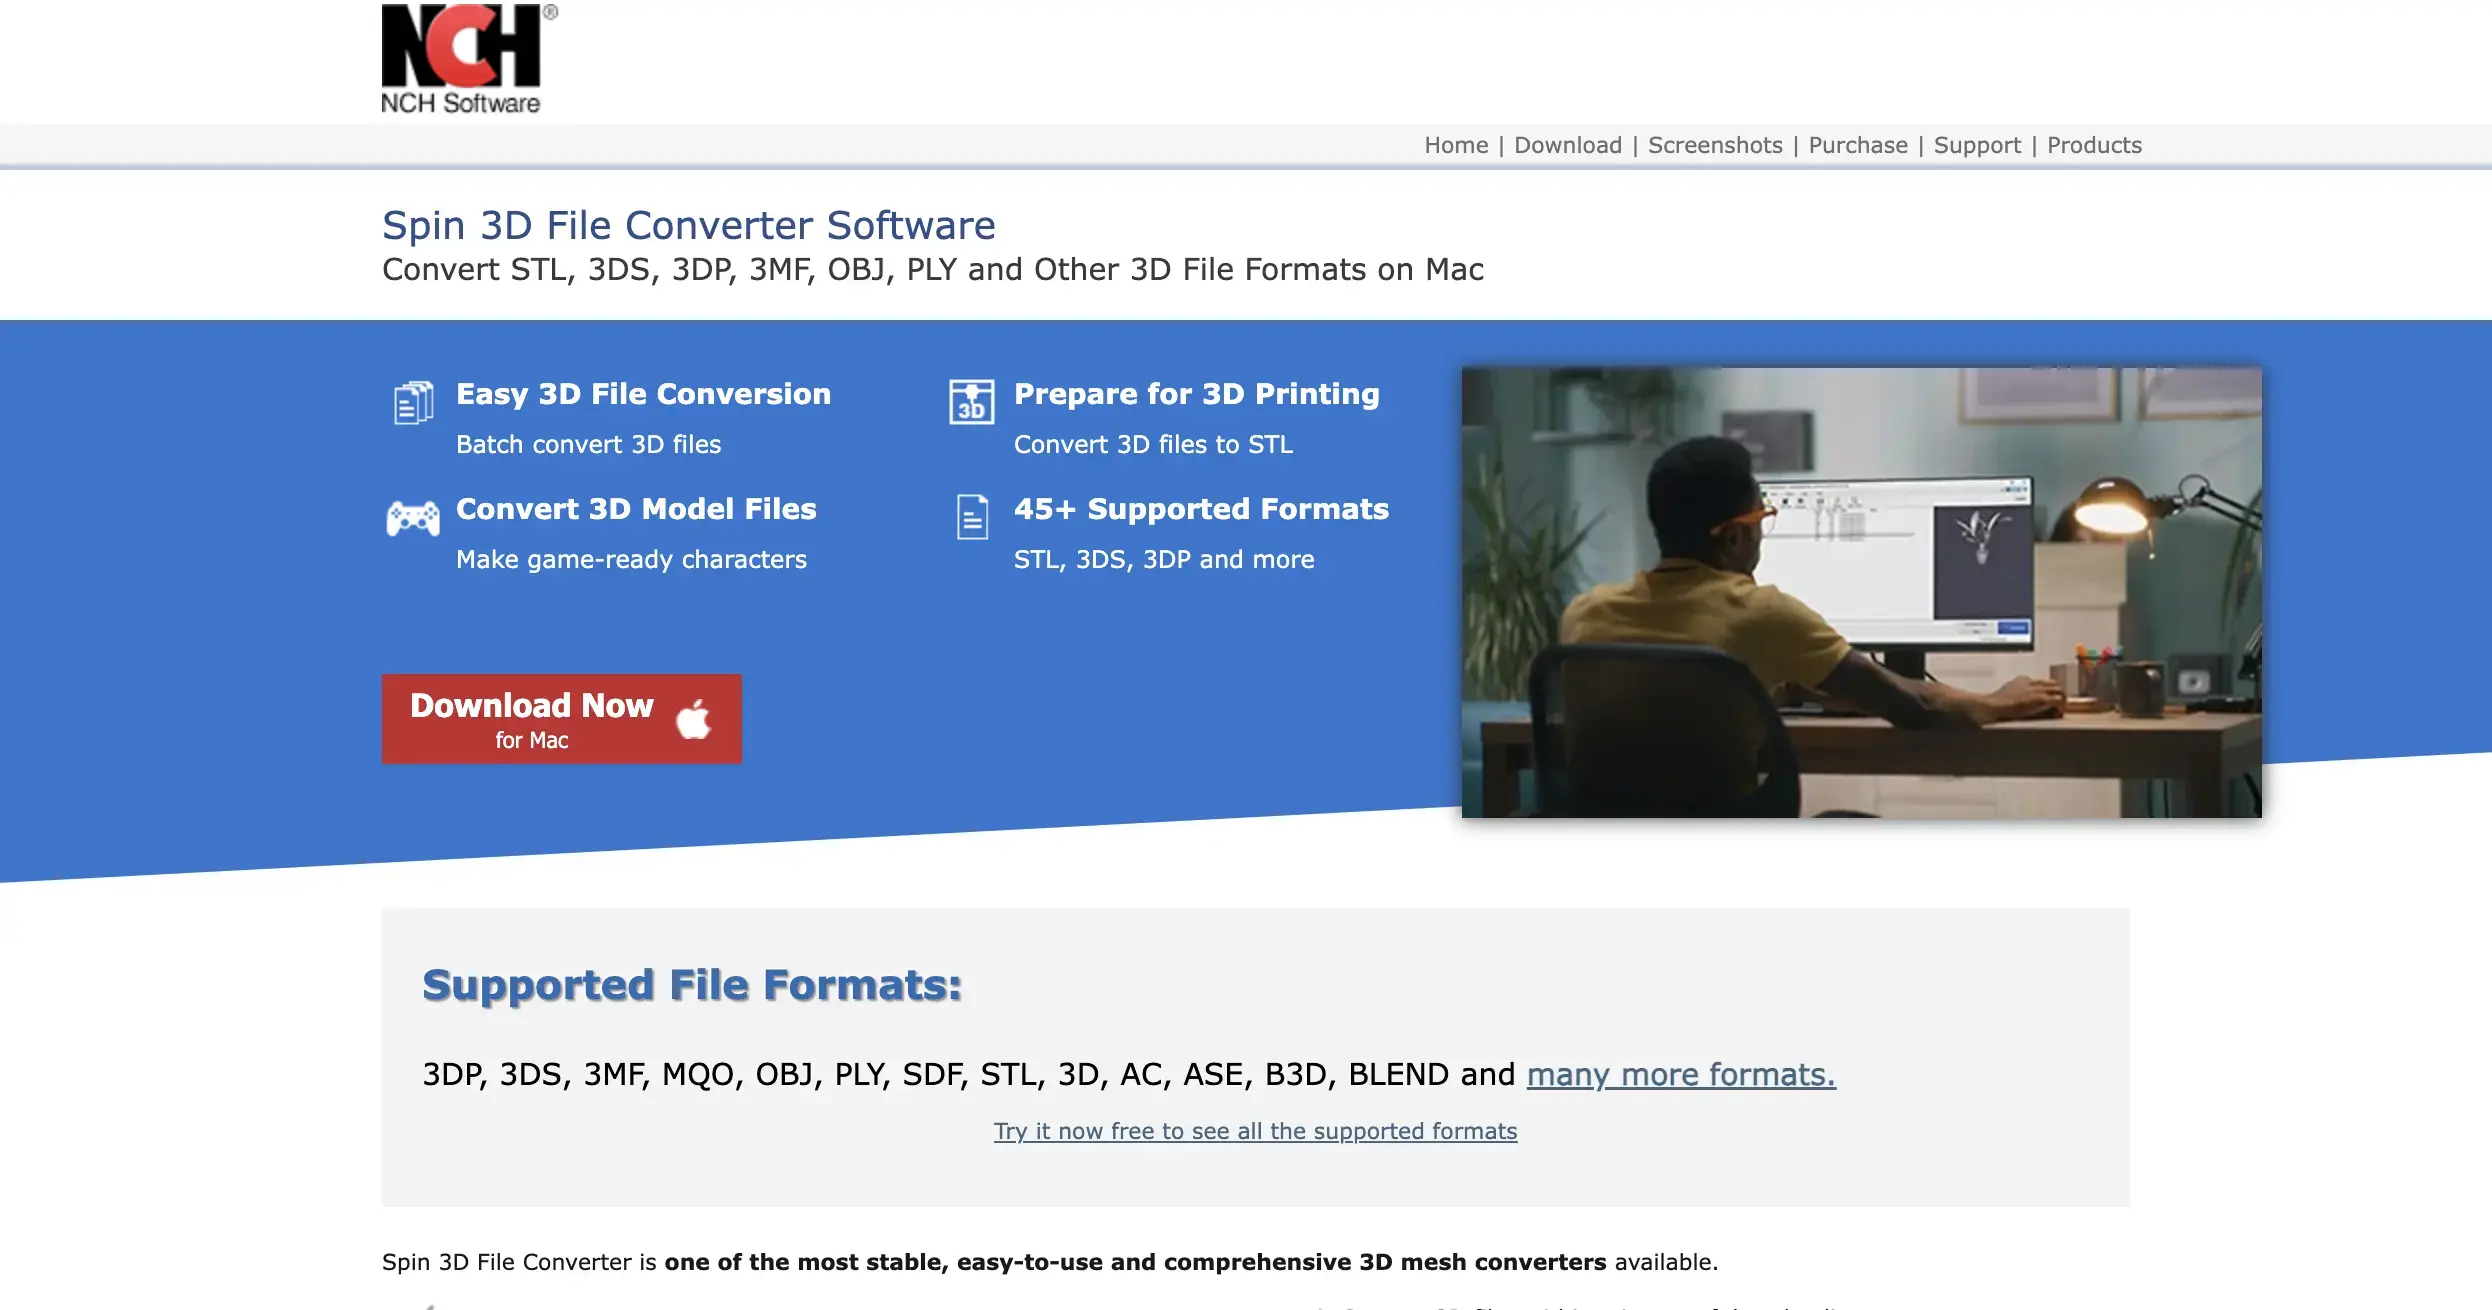Browse the Products navigation link
This screenshot has width=2492, height=1310.
2094,145
